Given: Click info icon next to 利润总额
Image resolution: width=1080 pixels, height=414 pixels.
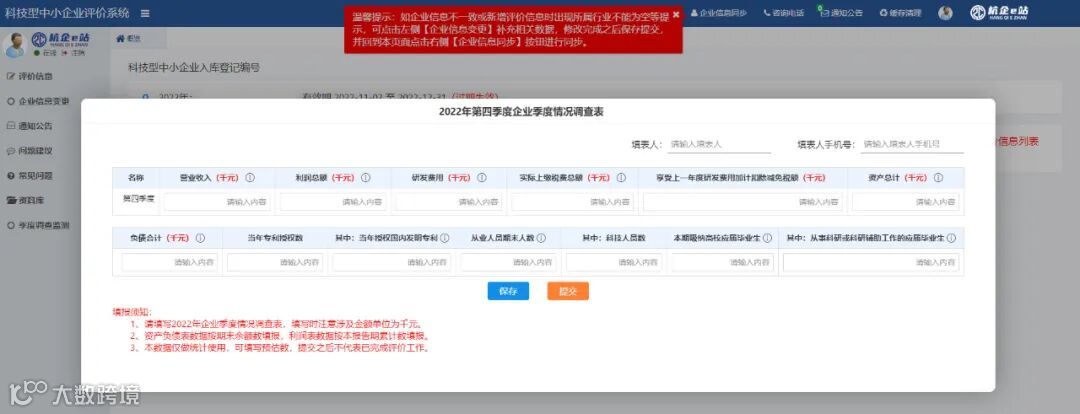Looking at the screenshot, I should pos(366,178).
